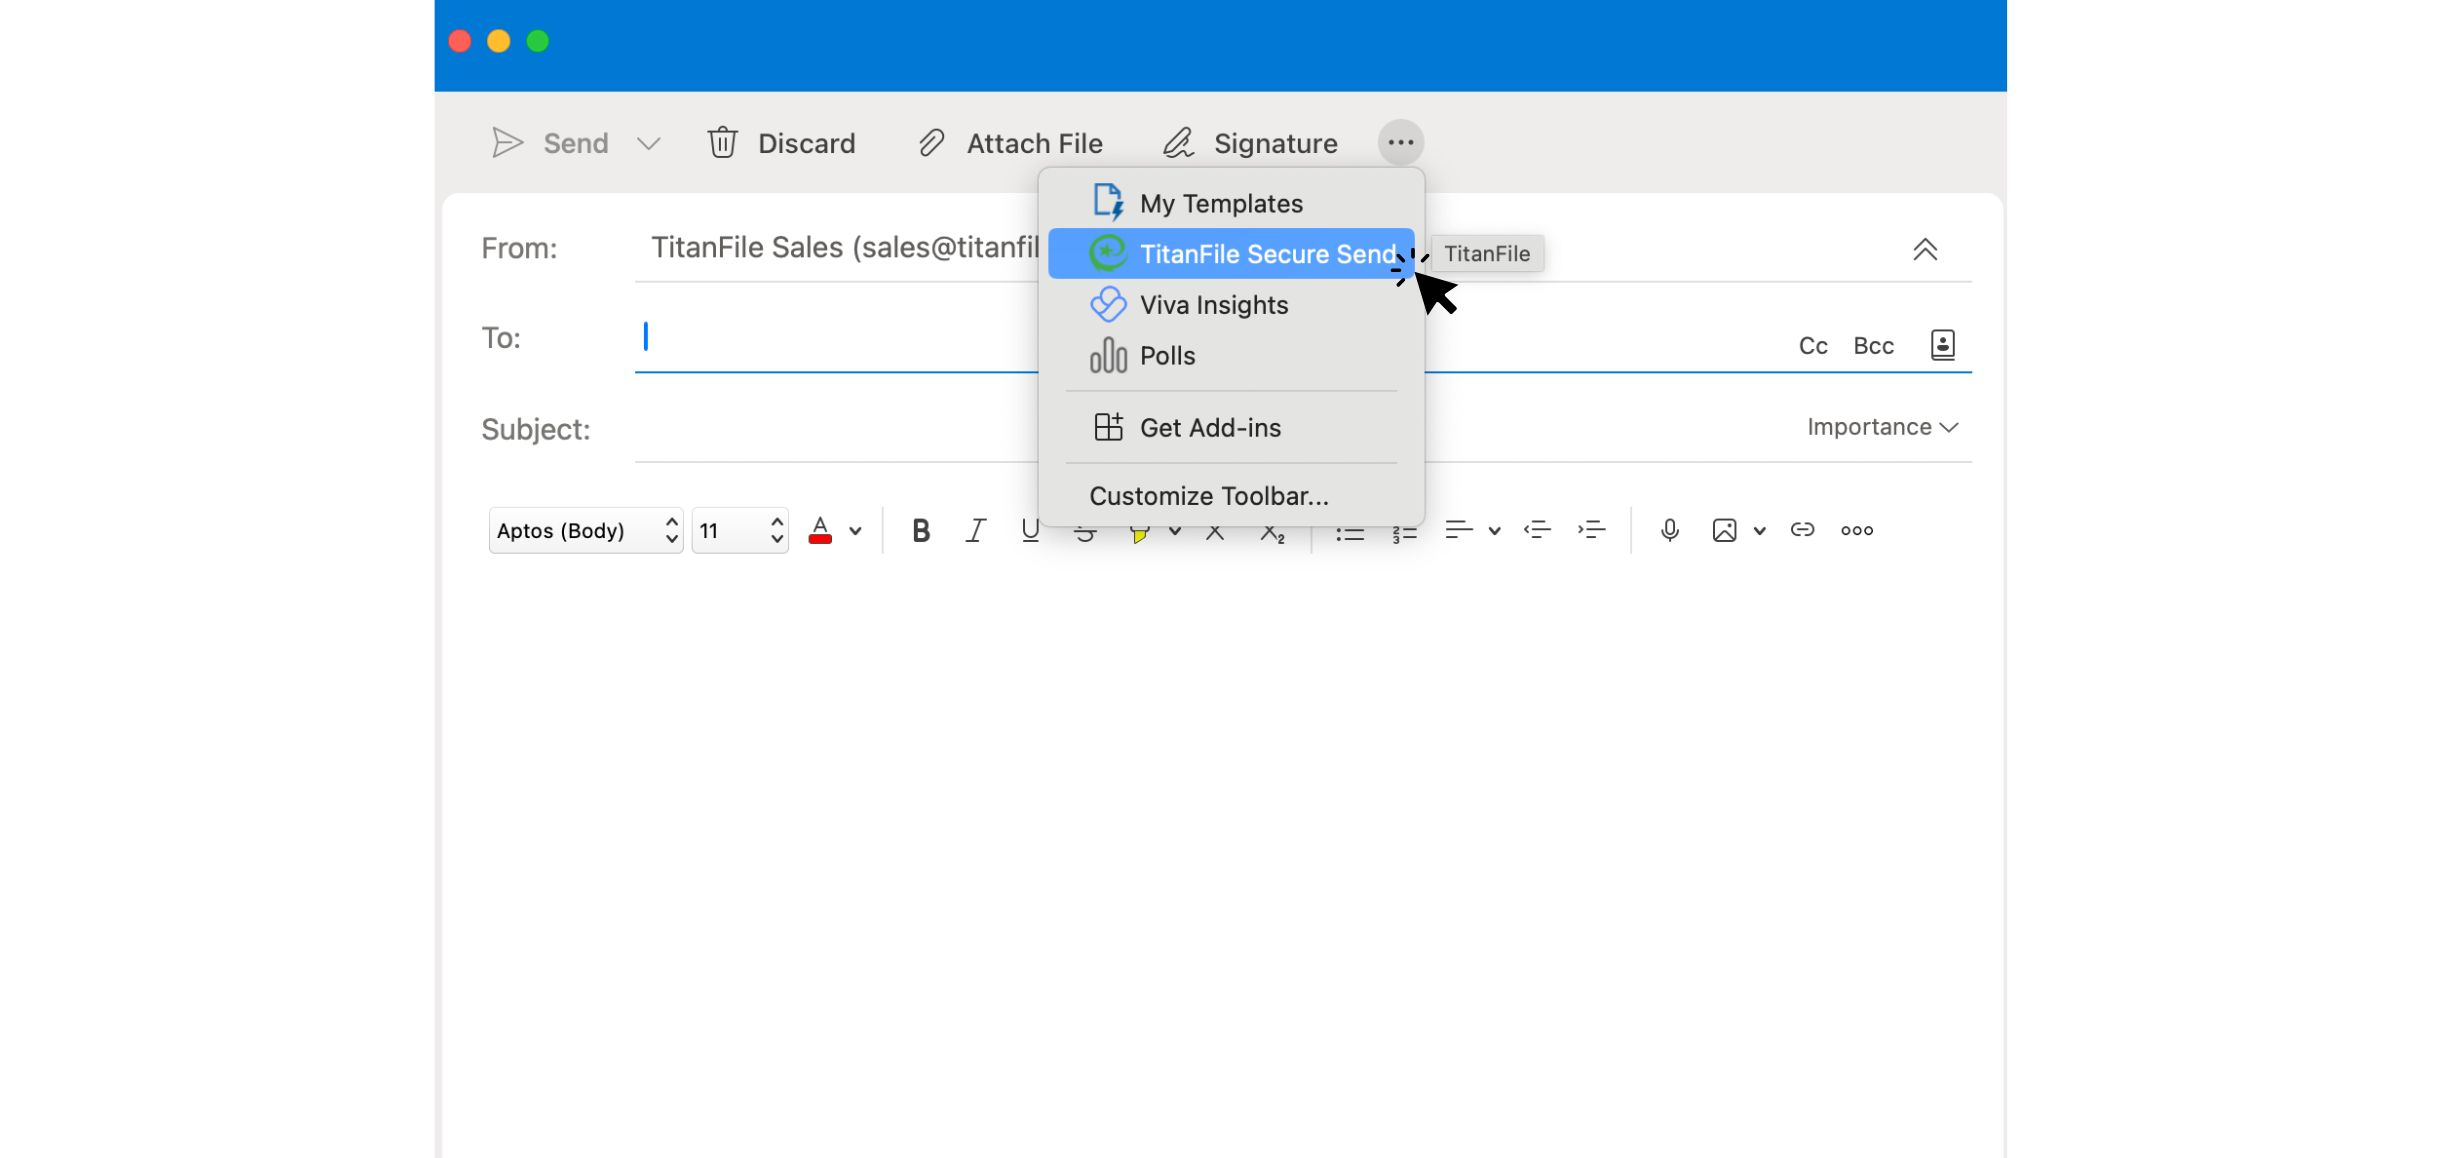The width and height of the screenshot is (2442, 1158).
Task: Toggle italic formatting
Action: pyautogui.click(x=975, y=530)
